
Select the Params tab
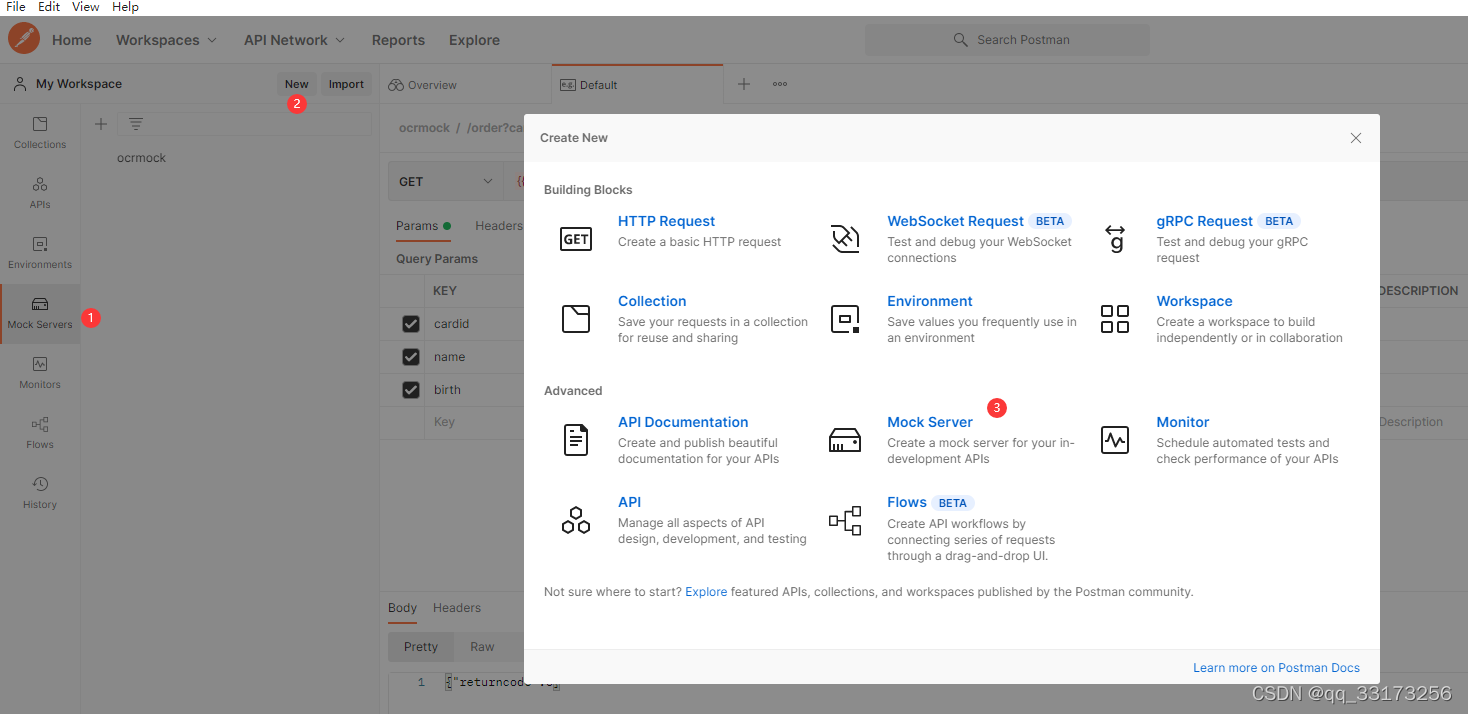pyautogui.click(x=423, y=226)
